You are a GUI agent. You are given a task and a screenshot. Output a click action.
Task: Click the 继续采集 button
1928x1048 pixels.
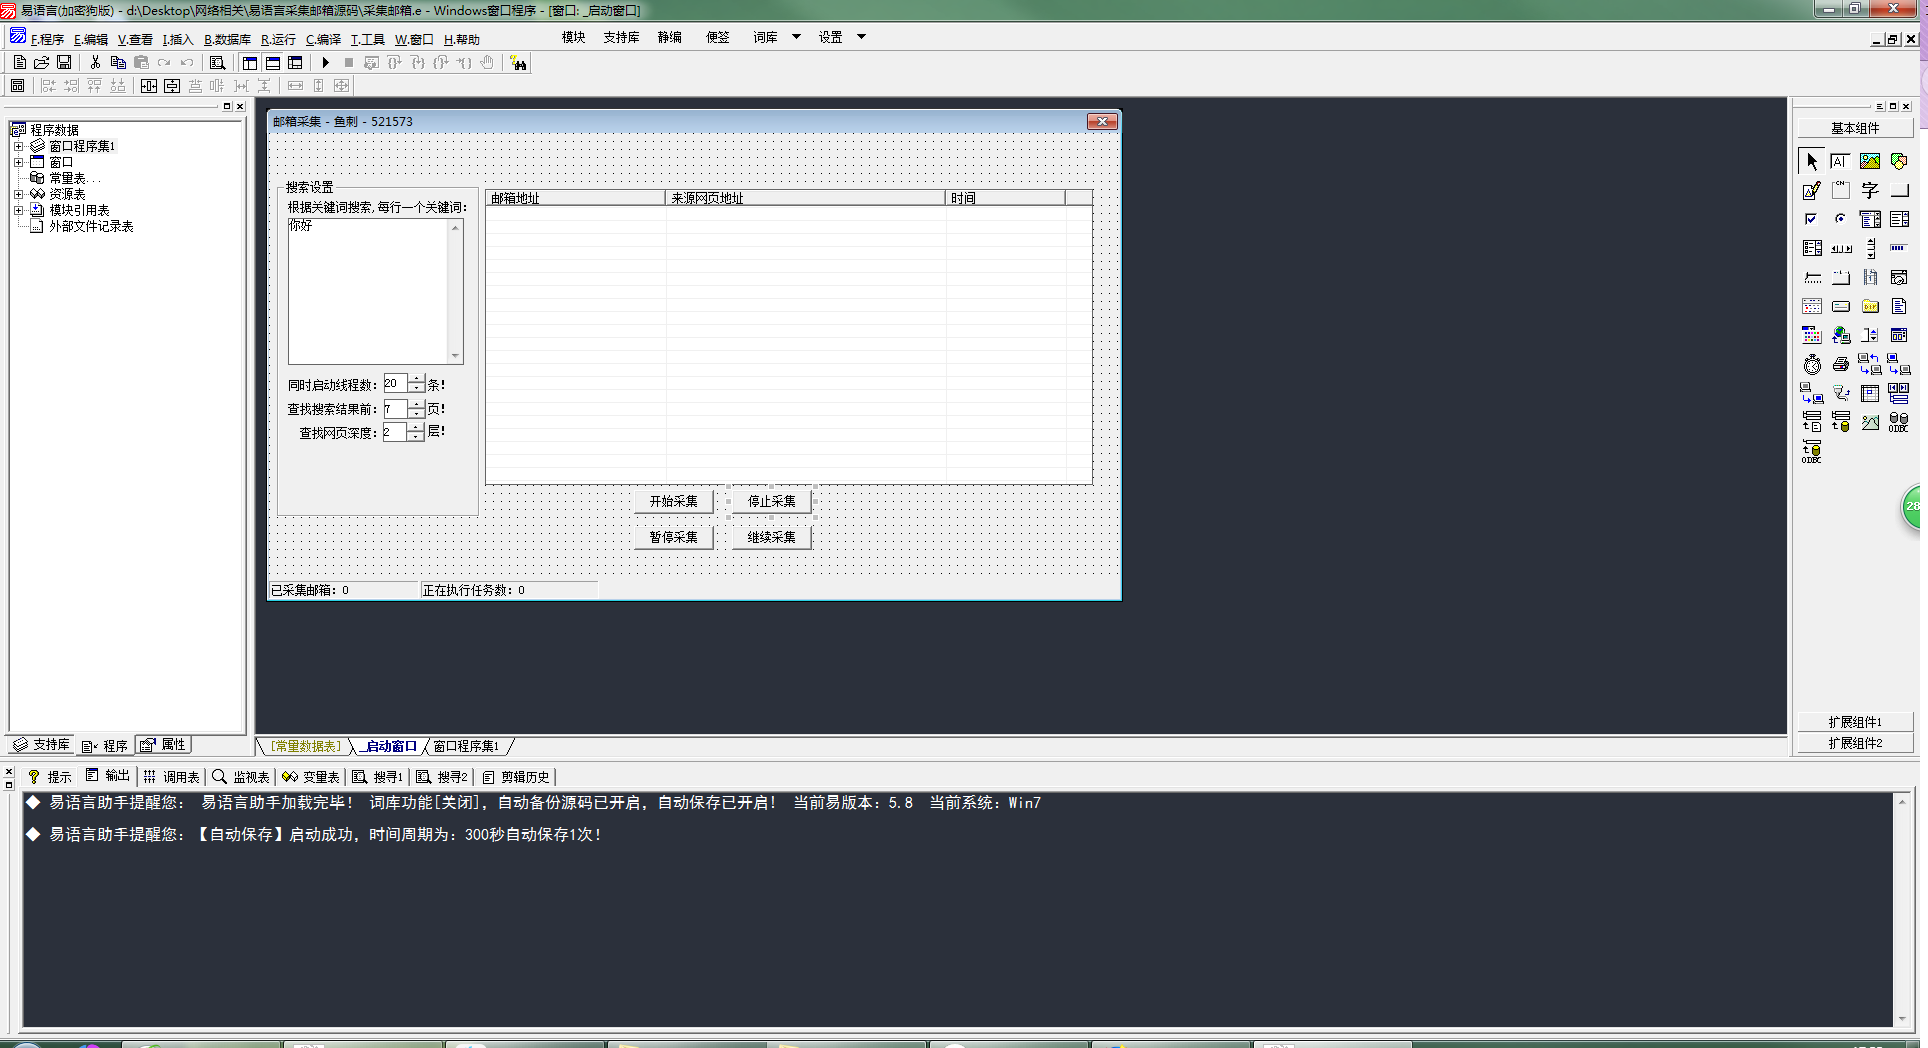coord(772,537)
